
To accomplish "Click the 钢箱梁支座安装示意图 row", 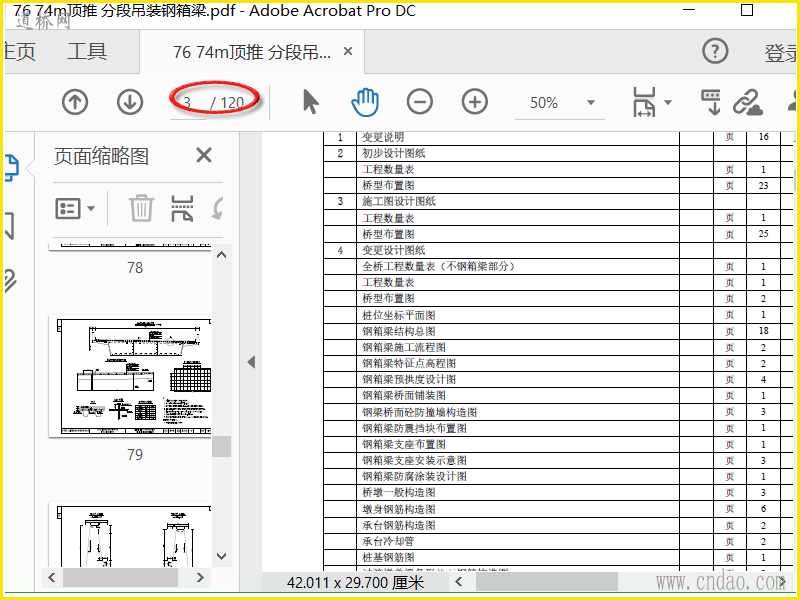I will pos(558,461).
